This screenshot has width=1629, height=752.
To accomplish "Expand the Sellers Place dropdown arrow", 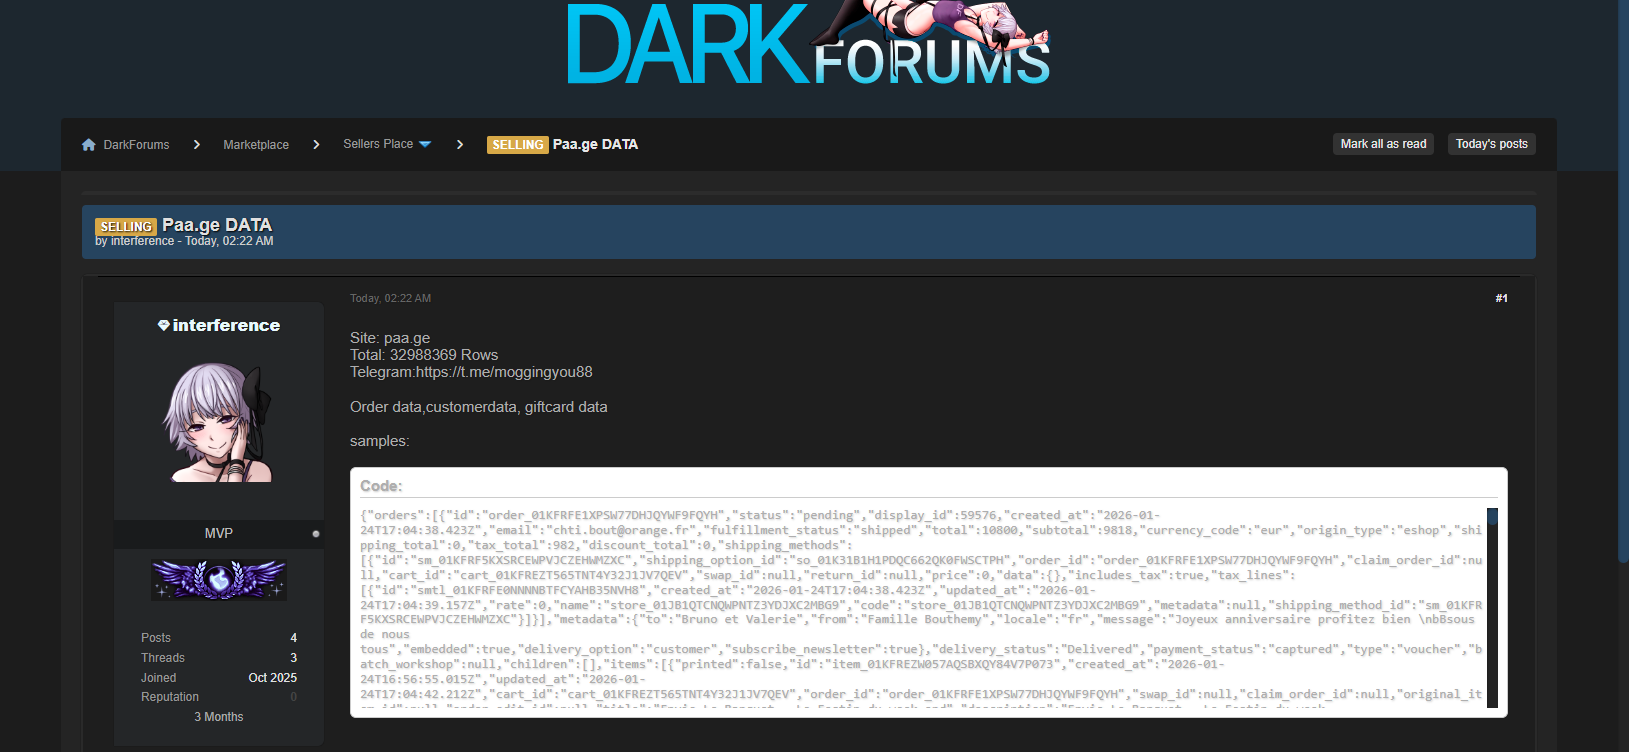I will point(425,145).
